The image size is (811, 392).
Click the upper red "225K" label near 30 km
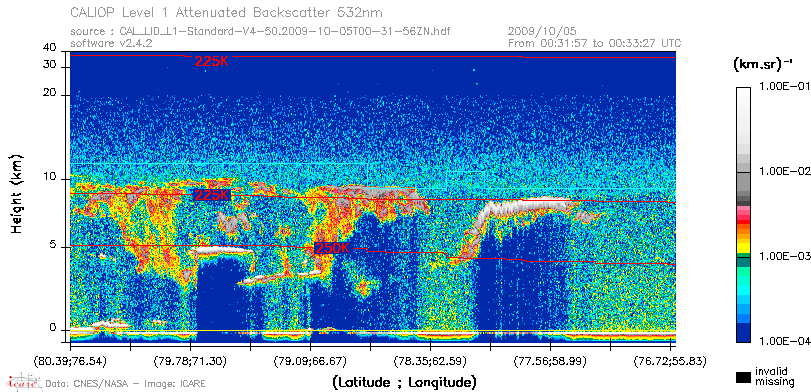point(212,61)
